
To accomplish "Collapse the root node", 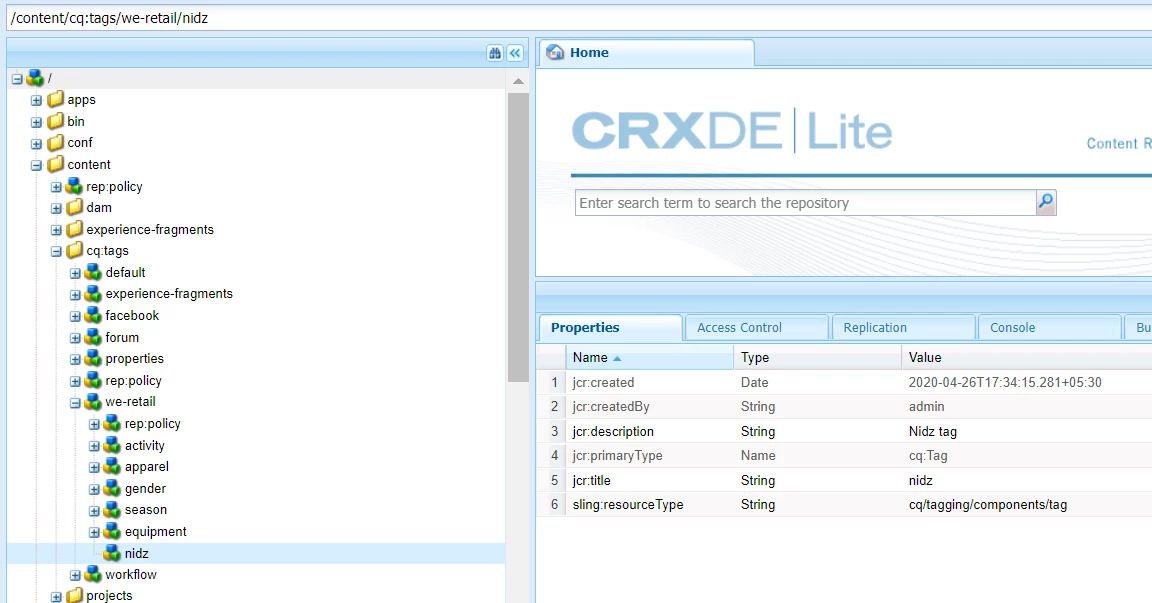I will point(17,79).
